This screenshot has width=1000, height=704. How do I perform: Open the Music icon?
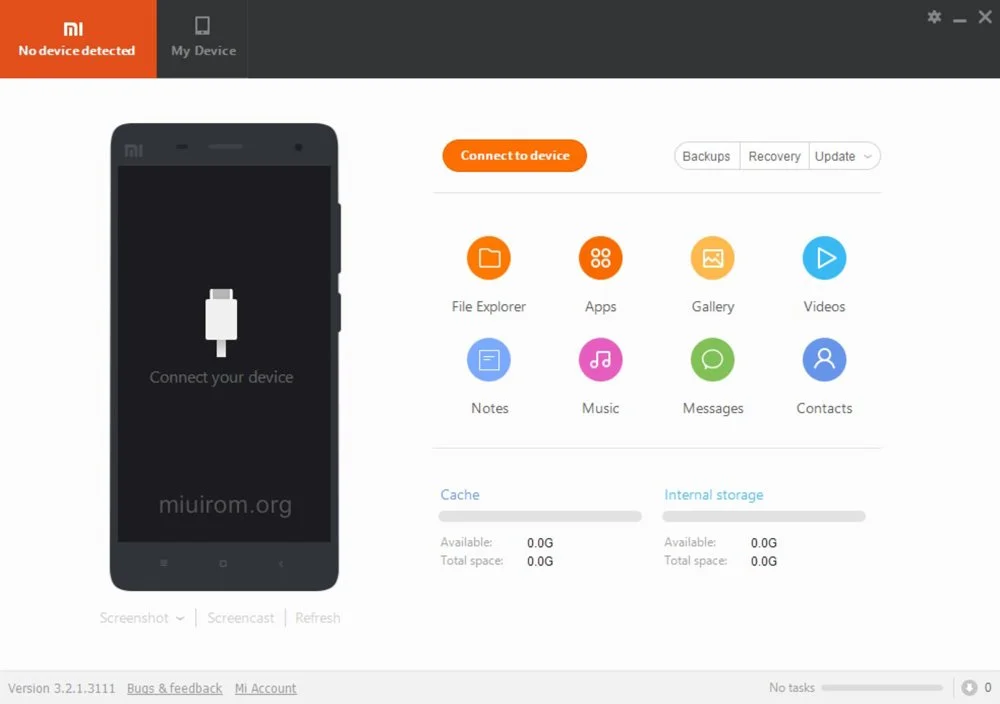pos(600,360)
